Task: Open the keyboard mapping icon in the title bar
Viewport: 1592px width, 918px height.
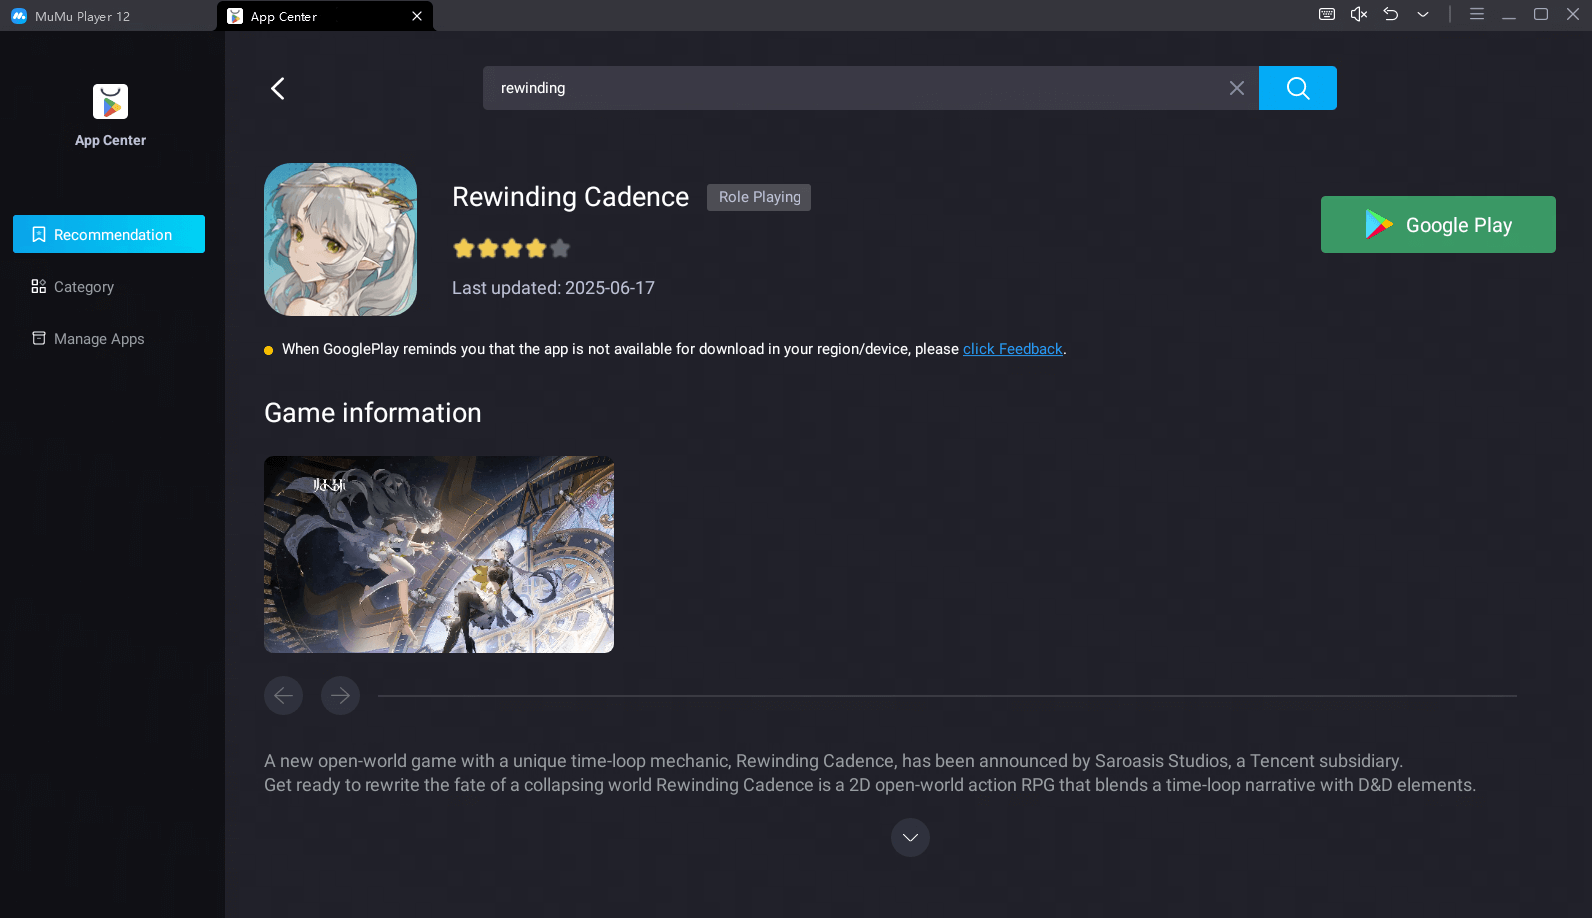Action: pyautogui.click(x=1327, y=14)
